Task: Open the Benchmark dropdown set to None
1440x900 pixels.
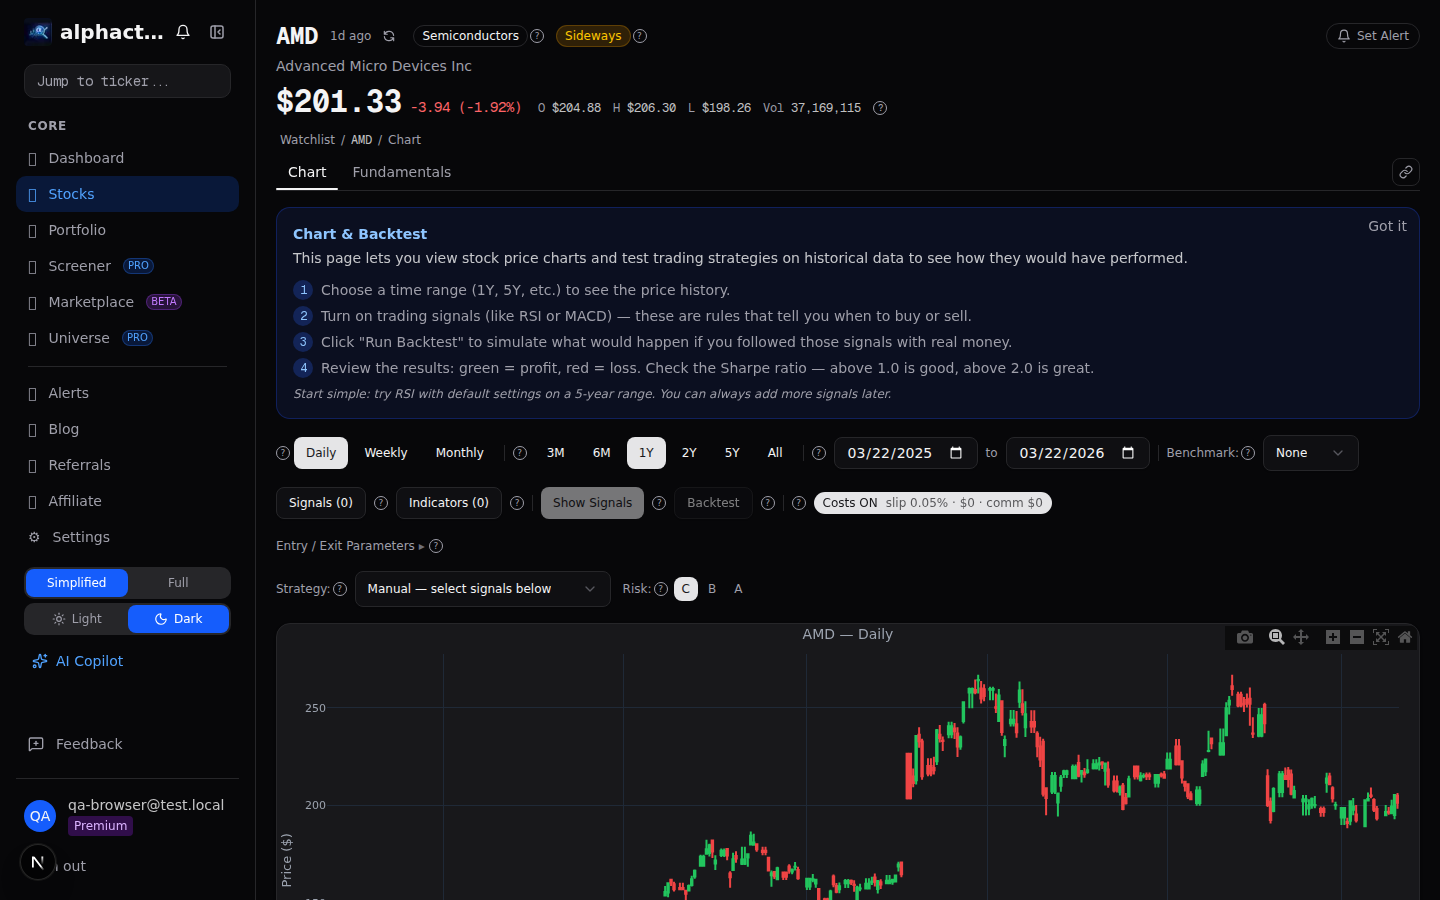Action: [x=1310, y=452]
